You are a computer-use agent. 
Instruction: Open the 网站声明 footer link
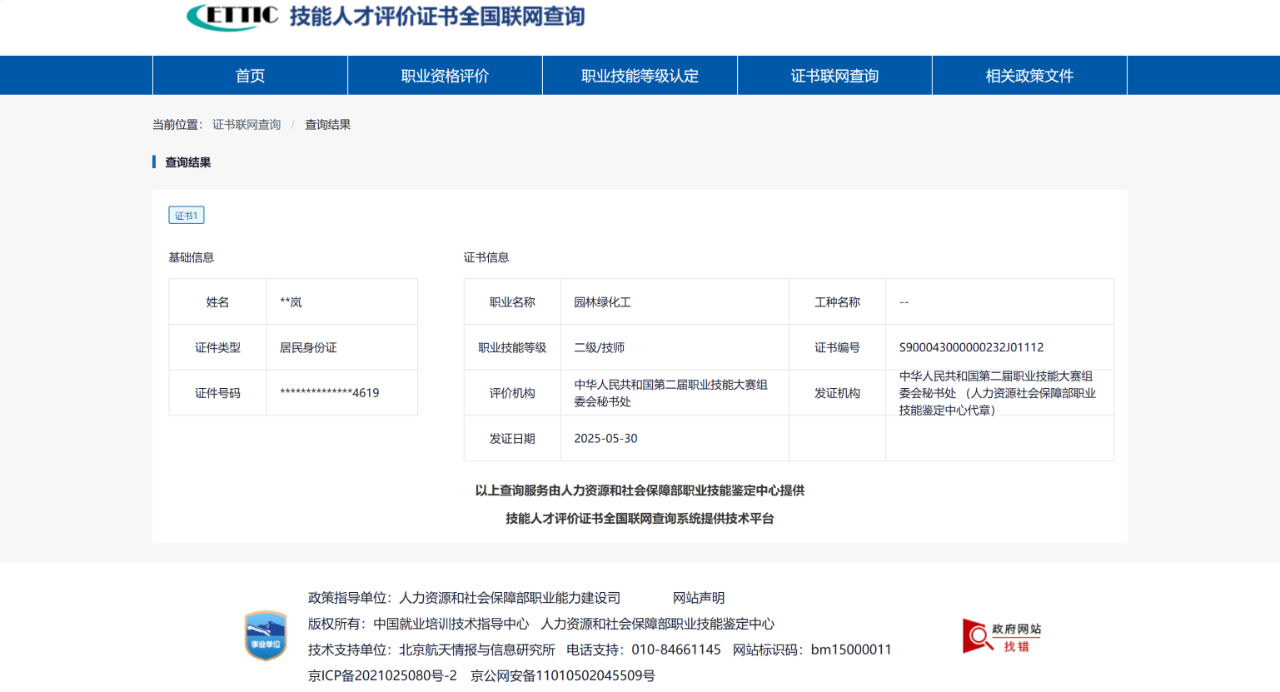(698, 598)
